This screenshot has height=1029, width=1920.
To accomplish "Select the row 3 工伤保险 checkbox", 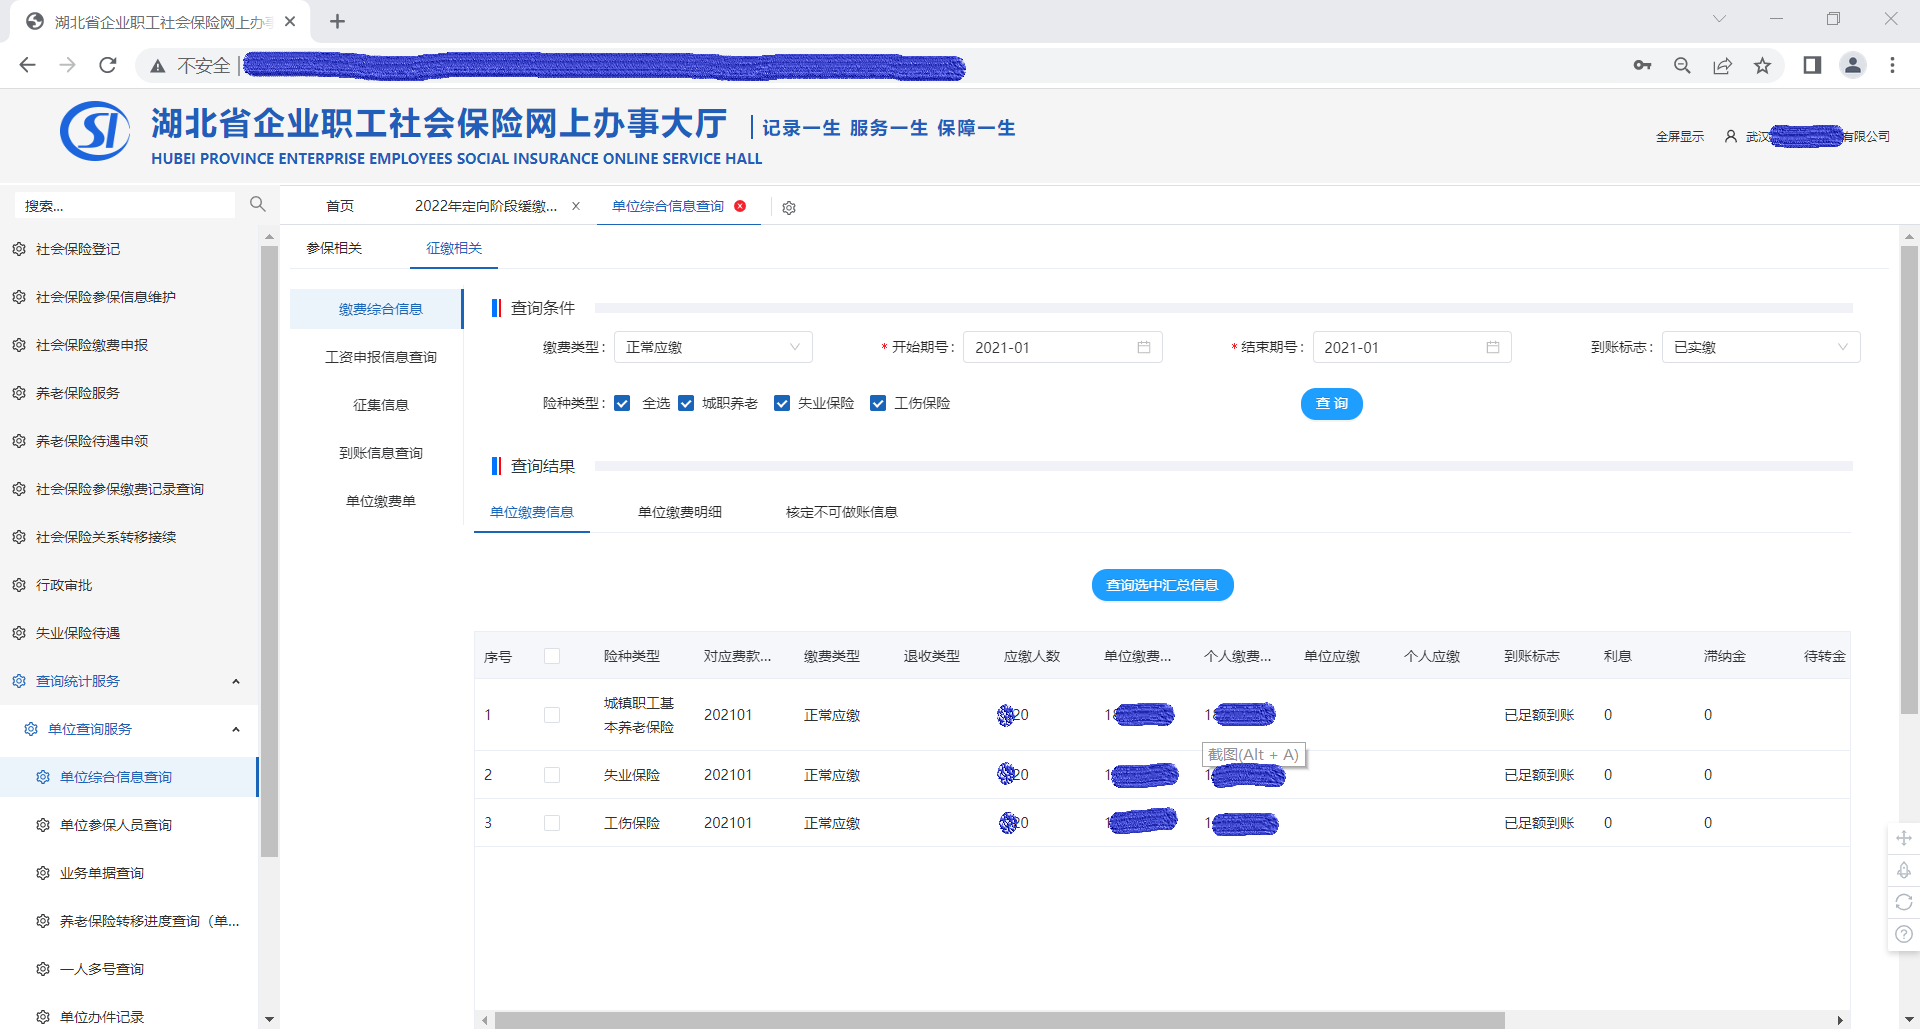I will coord(552,823).
